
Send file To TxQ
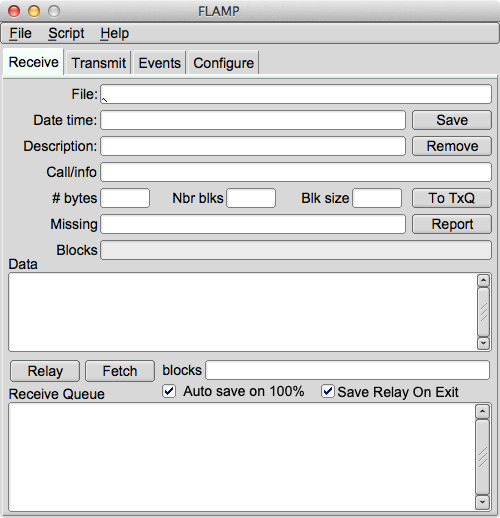coord(452,198)
